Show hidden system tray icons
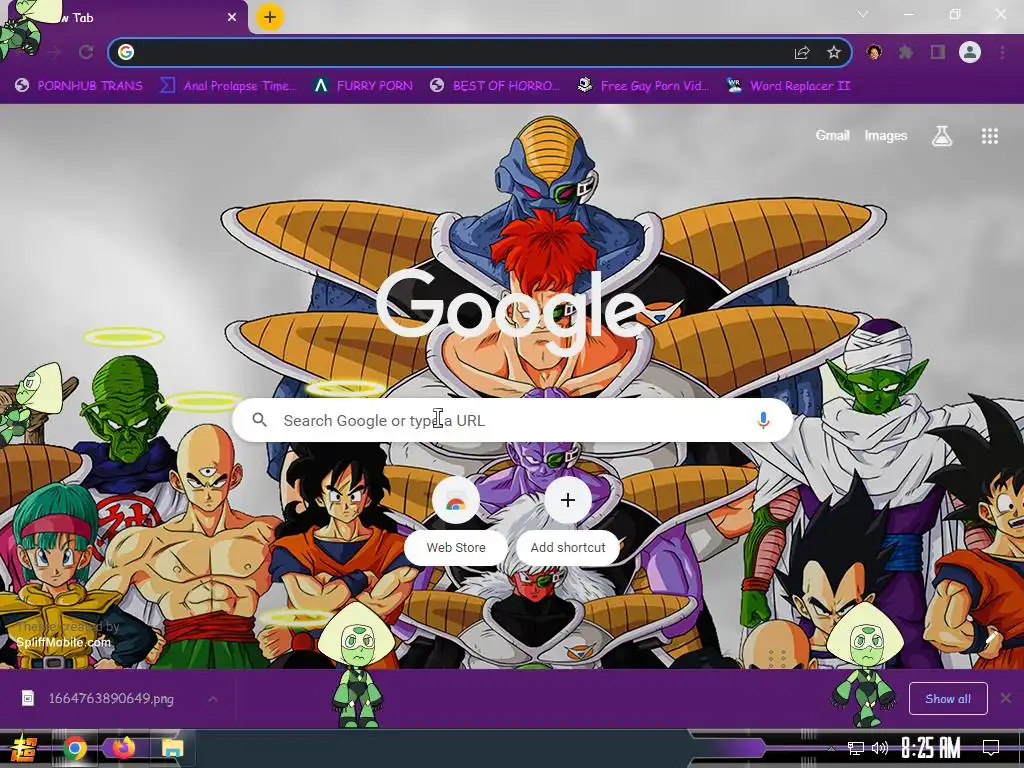Viewport: 1024px width, 768px height. 831,748
